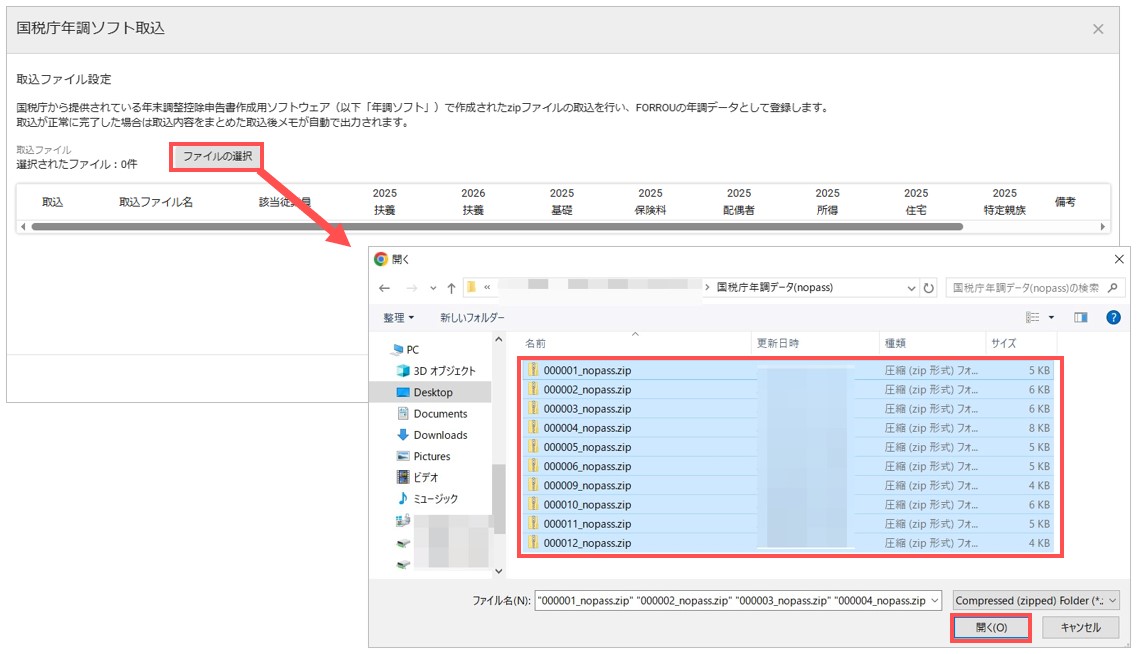Click the table scrollbar left arrow
Image resolution: width=1140 pixels, height=654 pixels.
click(23, 227)
